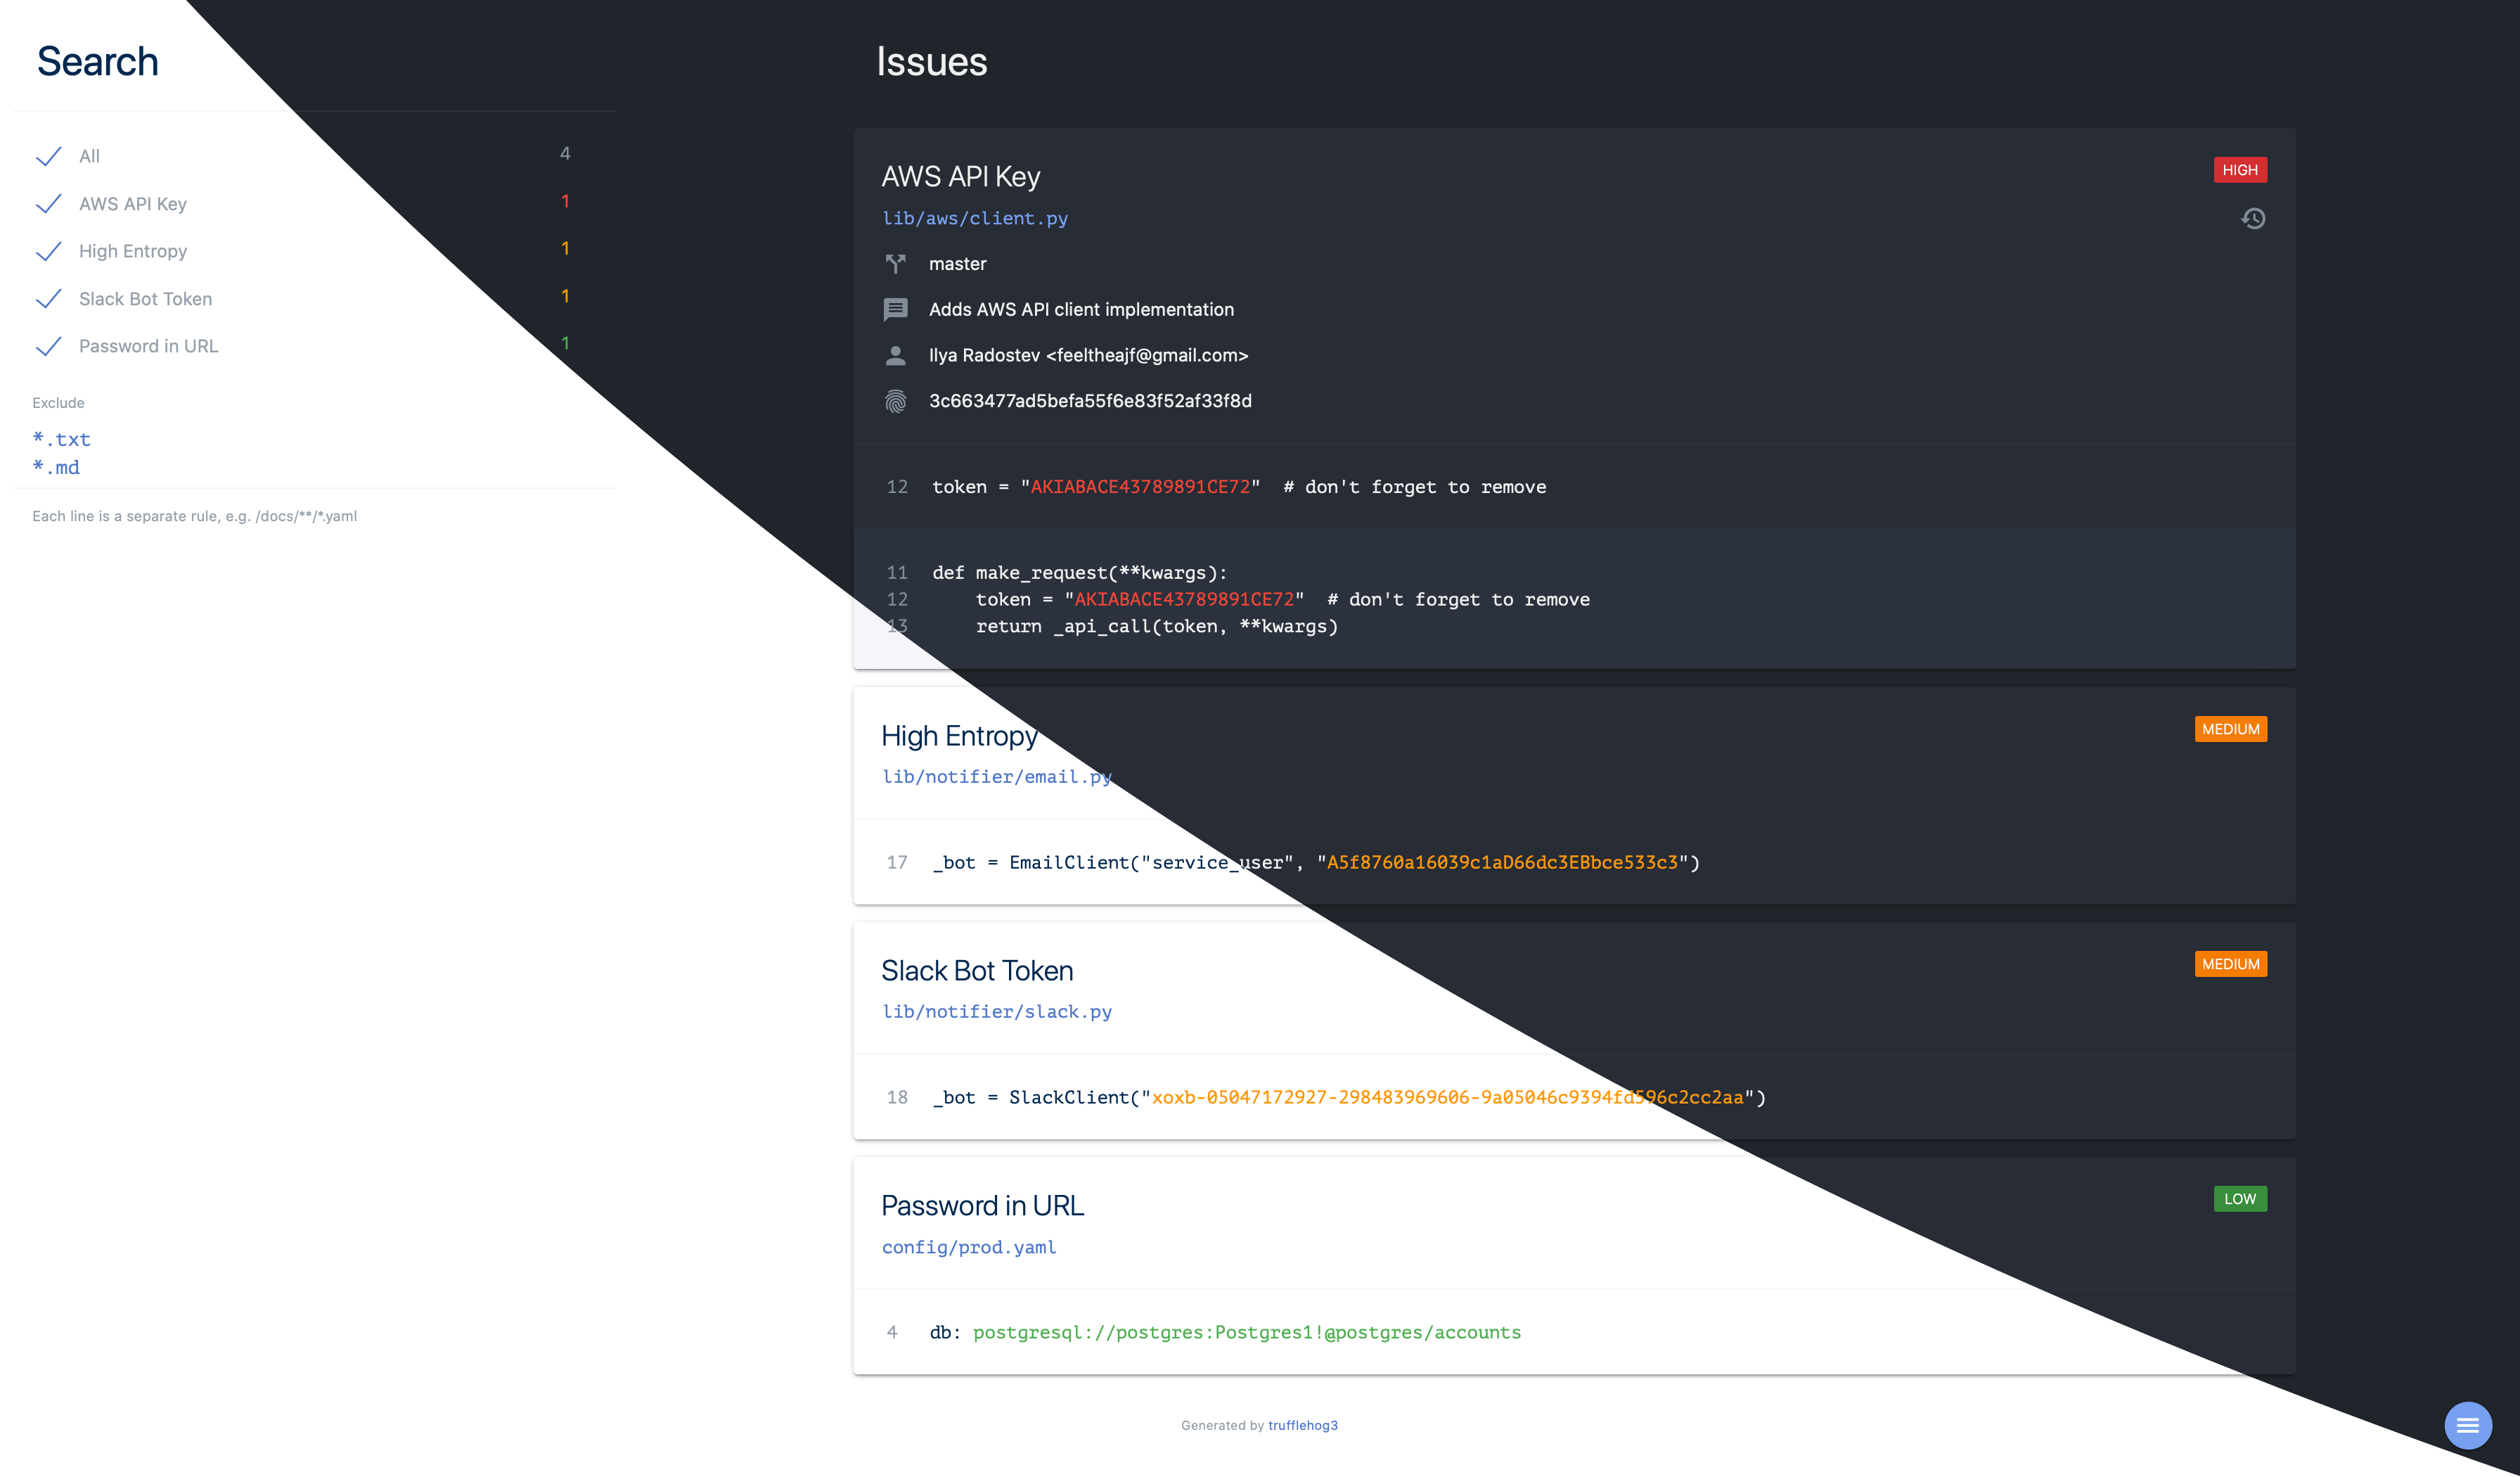Click the fingerprint commit hash icon

click(895, 401)
